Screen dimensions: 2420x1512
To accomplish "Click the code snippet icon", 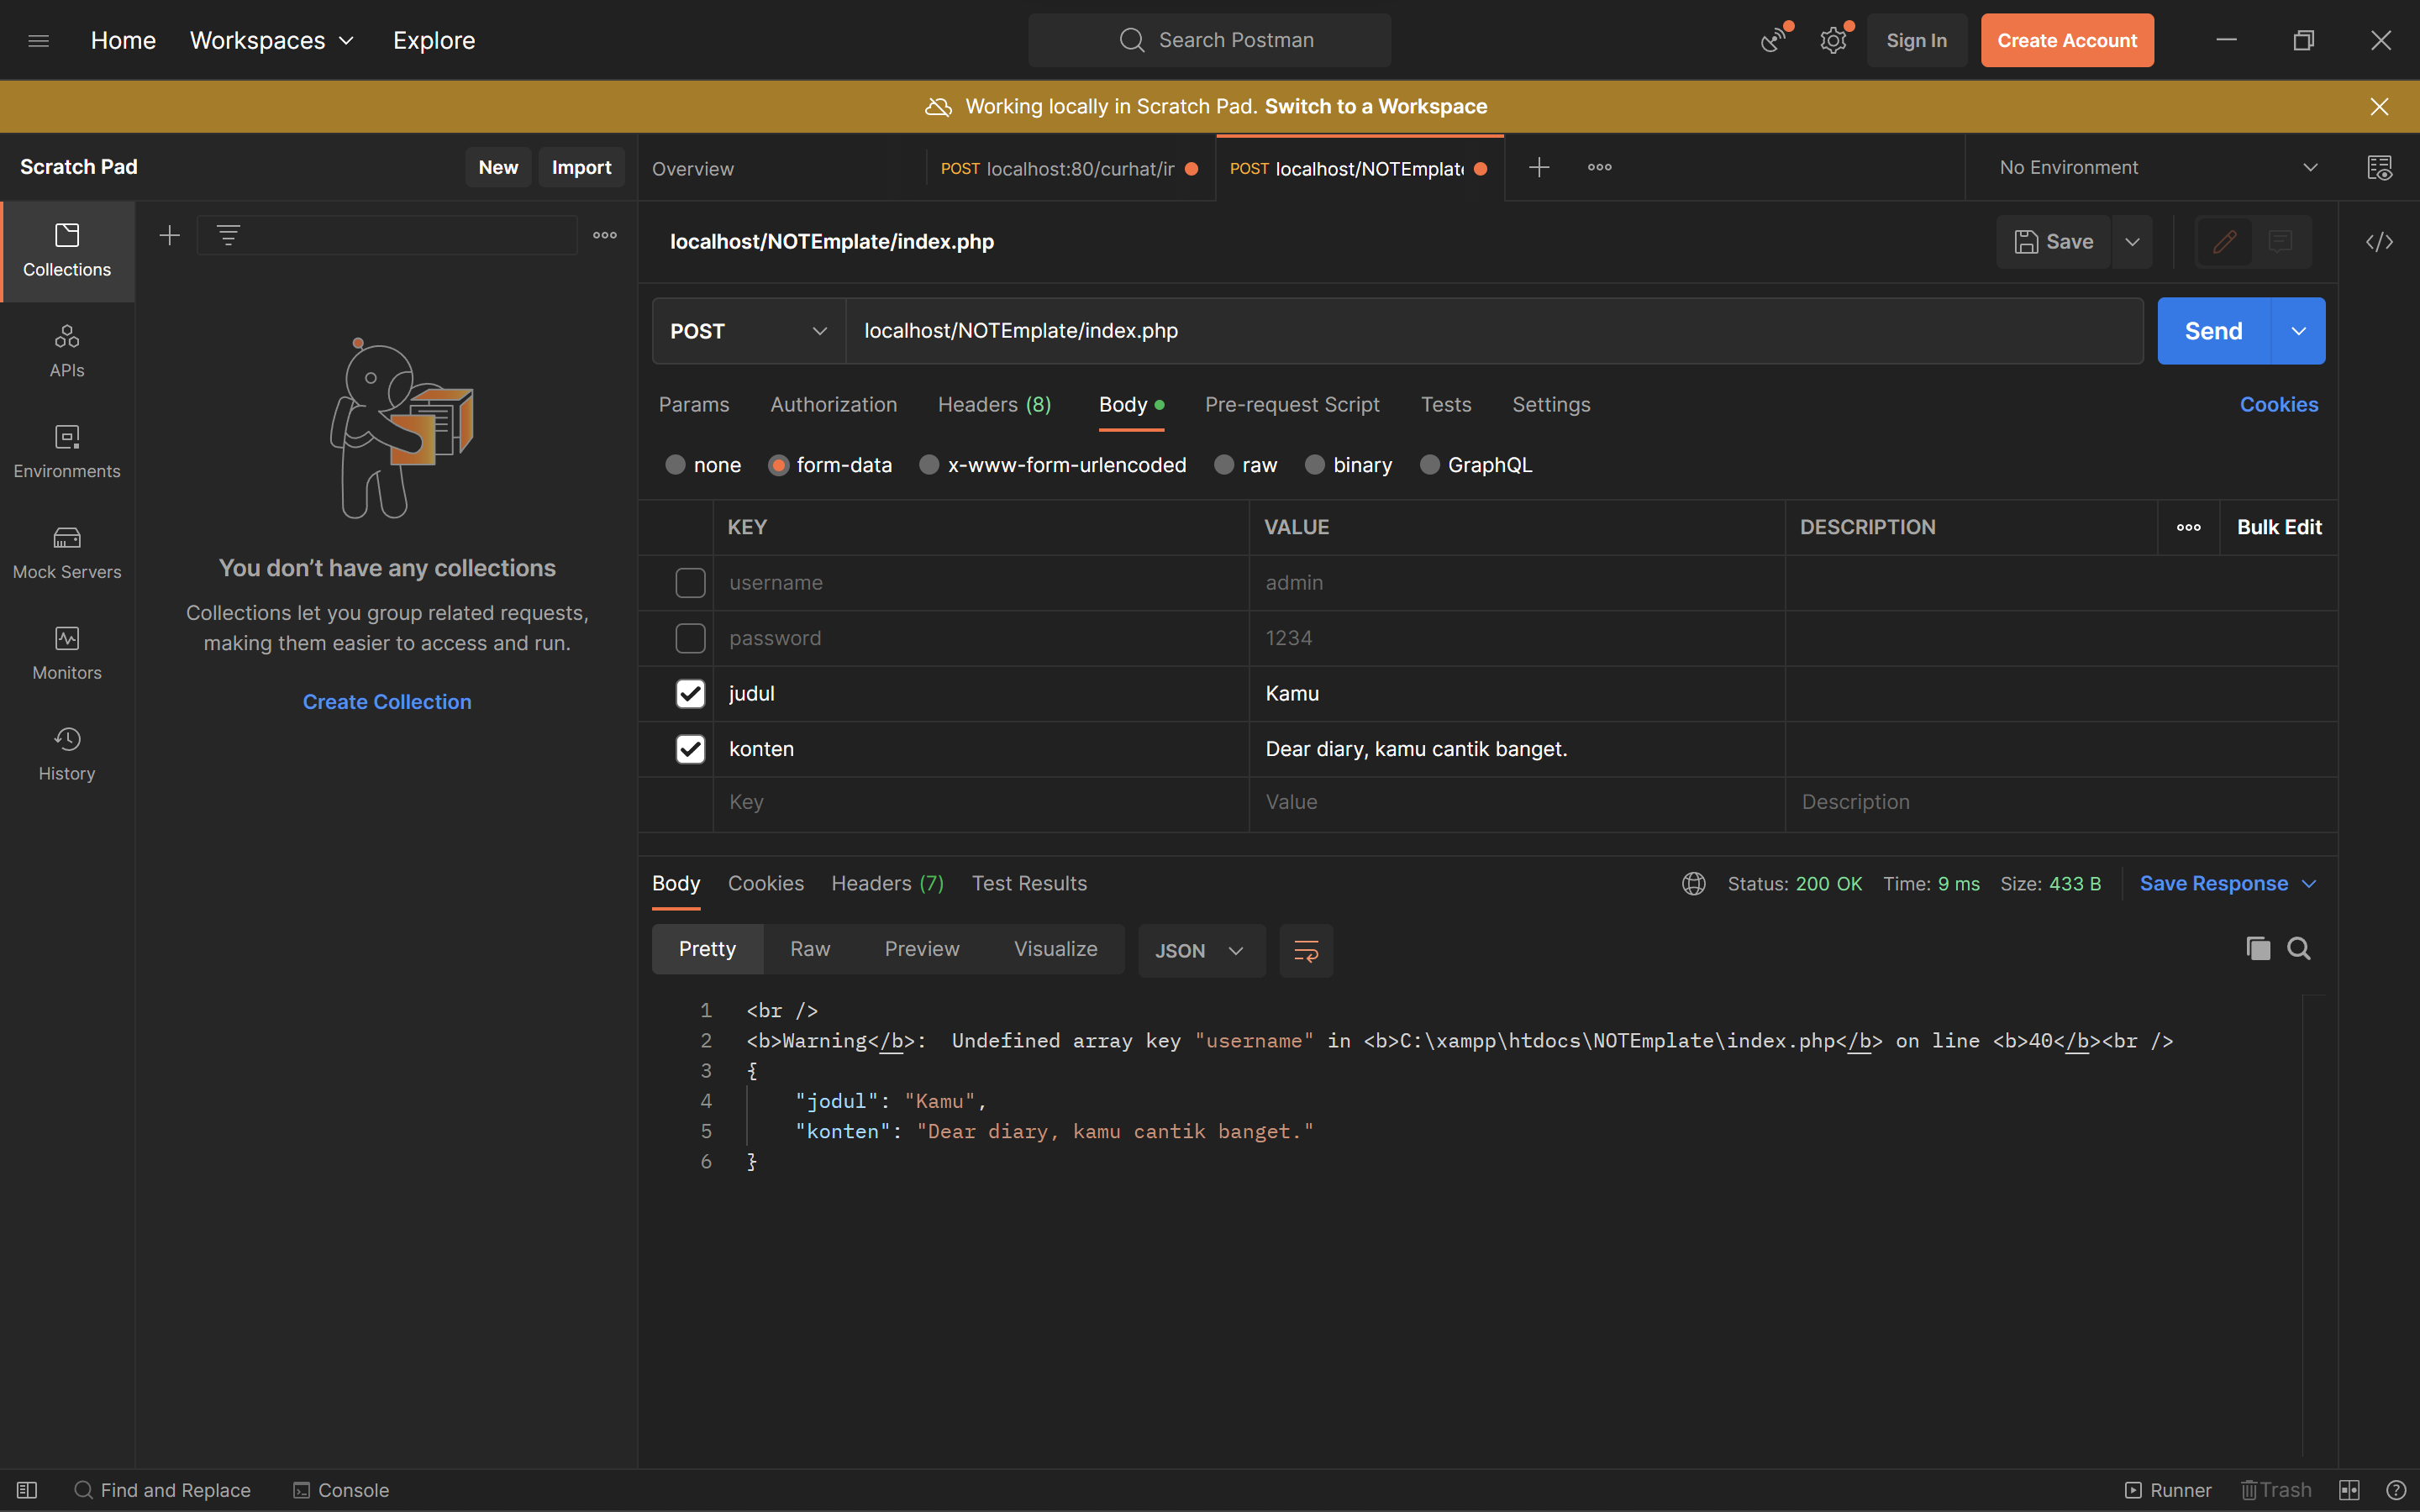I will pyautogui.click(x=2379, y=242).
